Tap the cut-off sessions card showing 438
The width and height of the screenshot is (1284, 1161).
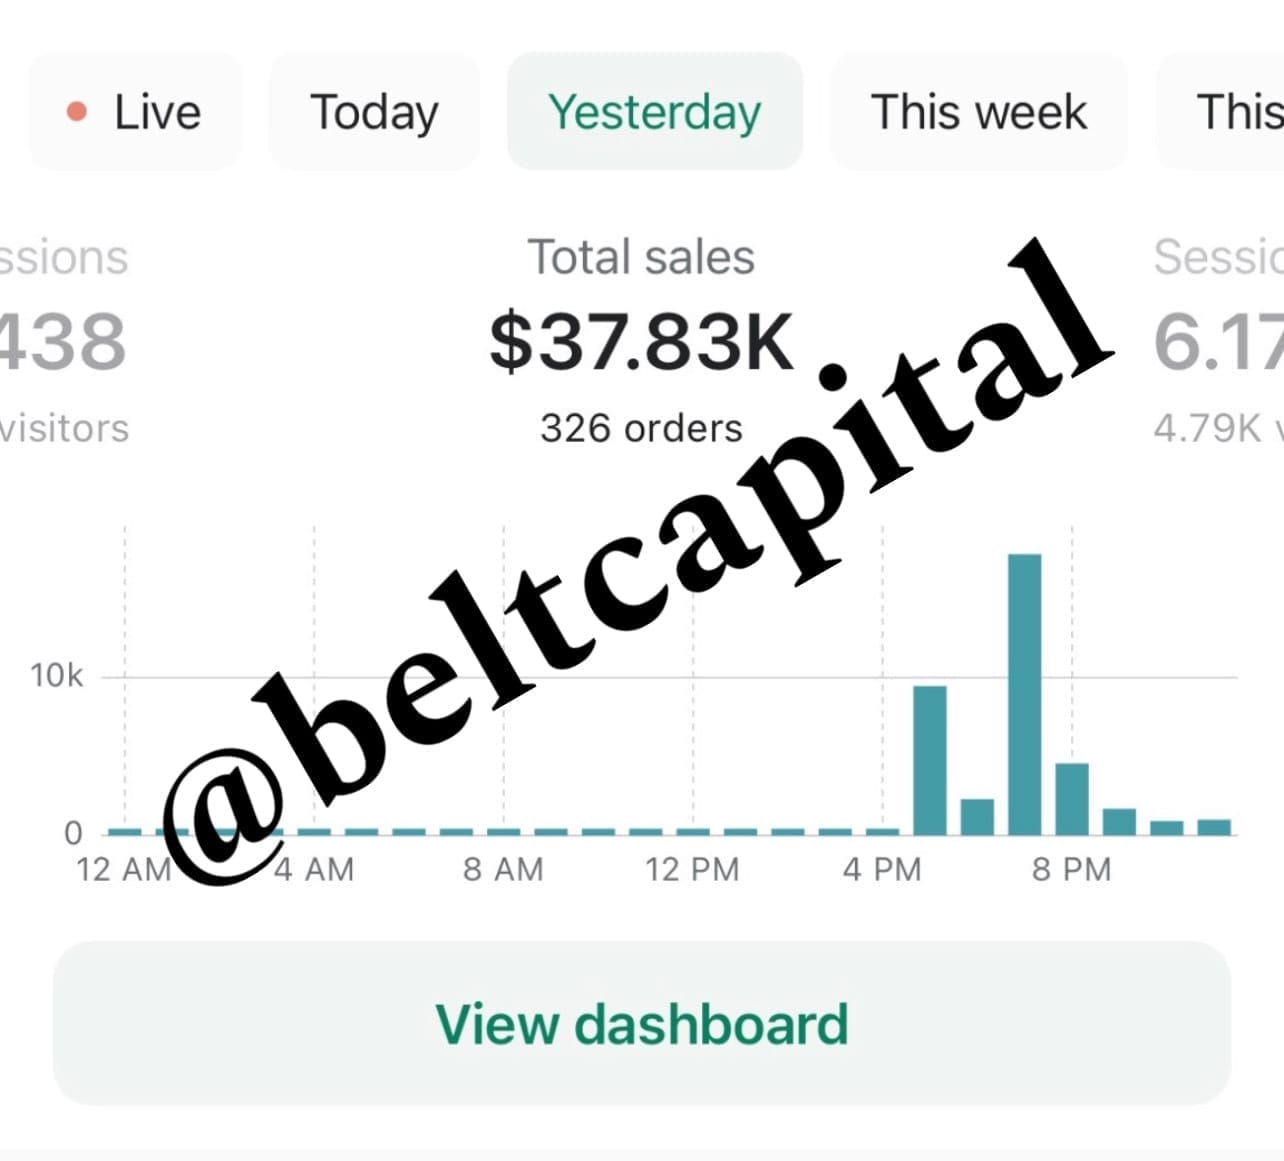coord(64,340)
